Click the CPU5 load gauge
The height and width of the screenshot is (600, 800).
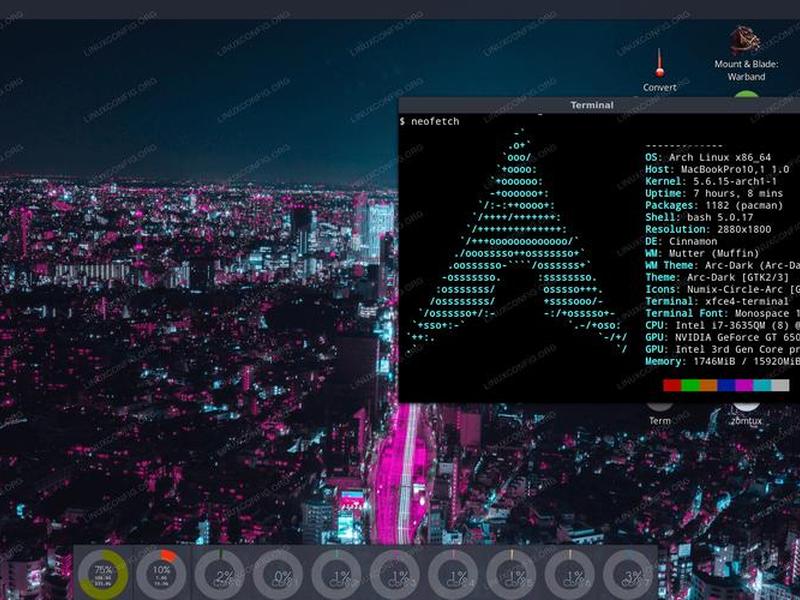pos(511,574)
